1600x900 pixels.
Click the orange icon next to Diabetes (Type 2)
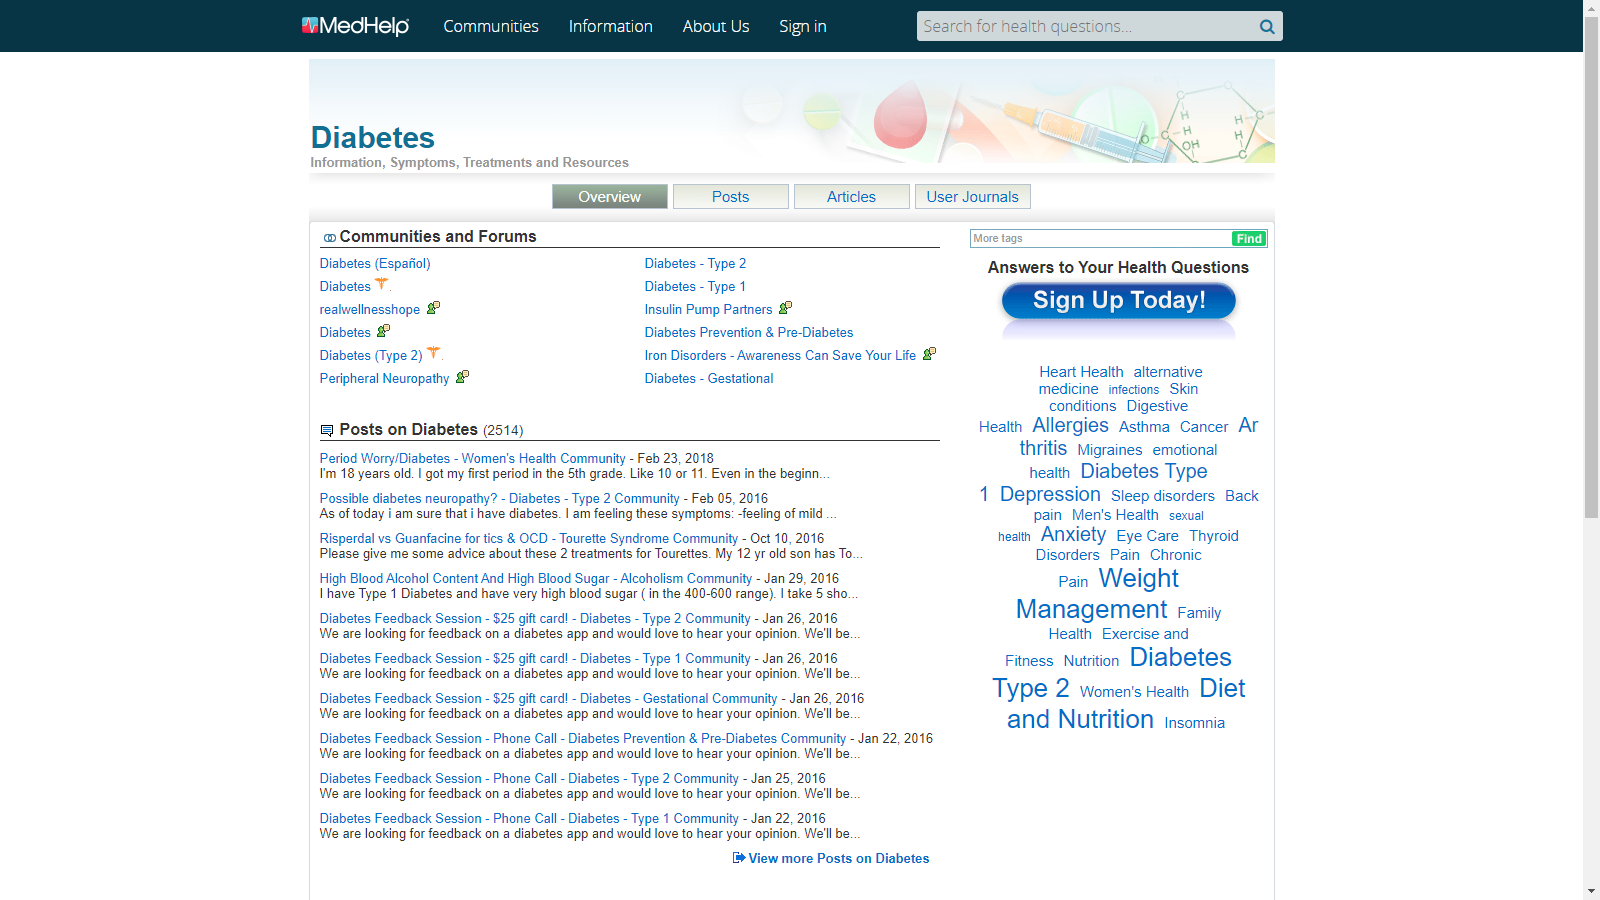433,353
